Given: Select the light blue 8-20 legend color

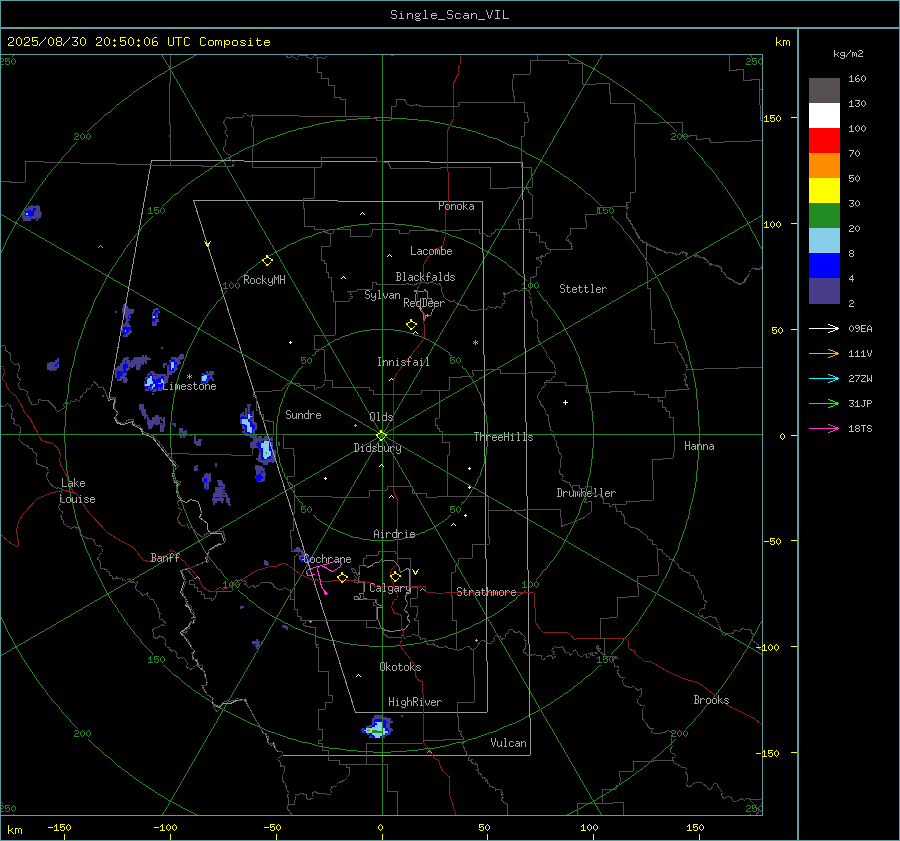Looking at the screenshot, I should coord(824,241).
